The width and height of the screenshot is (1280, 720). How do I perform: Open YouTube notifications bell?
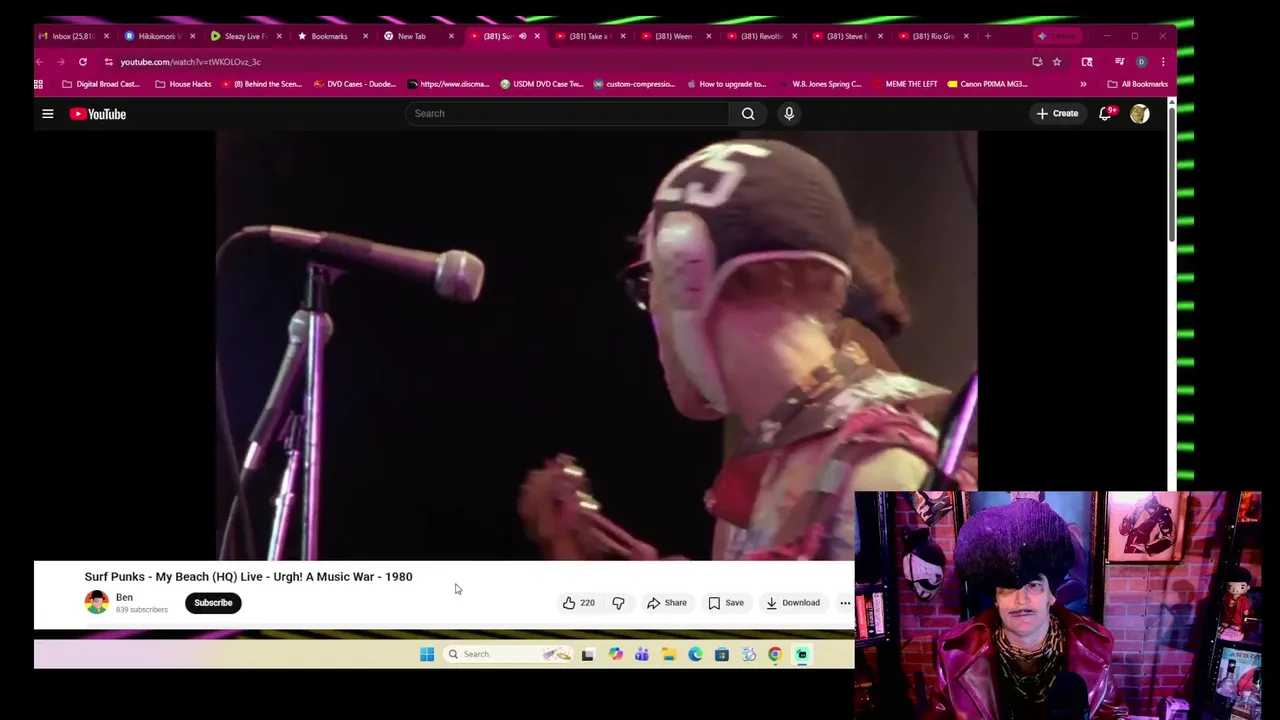1105,114
